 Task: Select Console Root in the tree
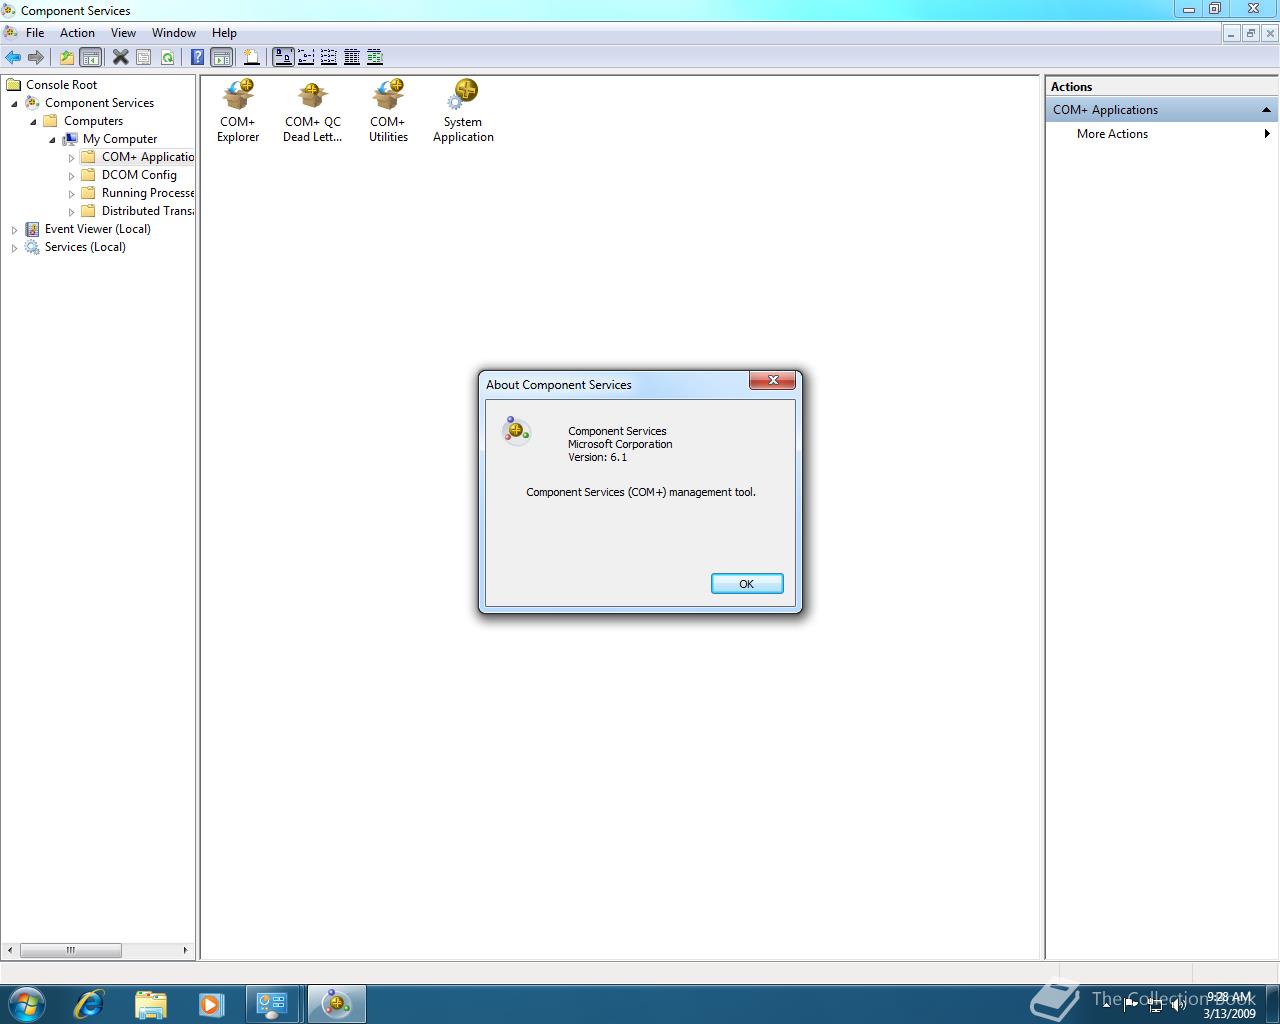point(61,85)
